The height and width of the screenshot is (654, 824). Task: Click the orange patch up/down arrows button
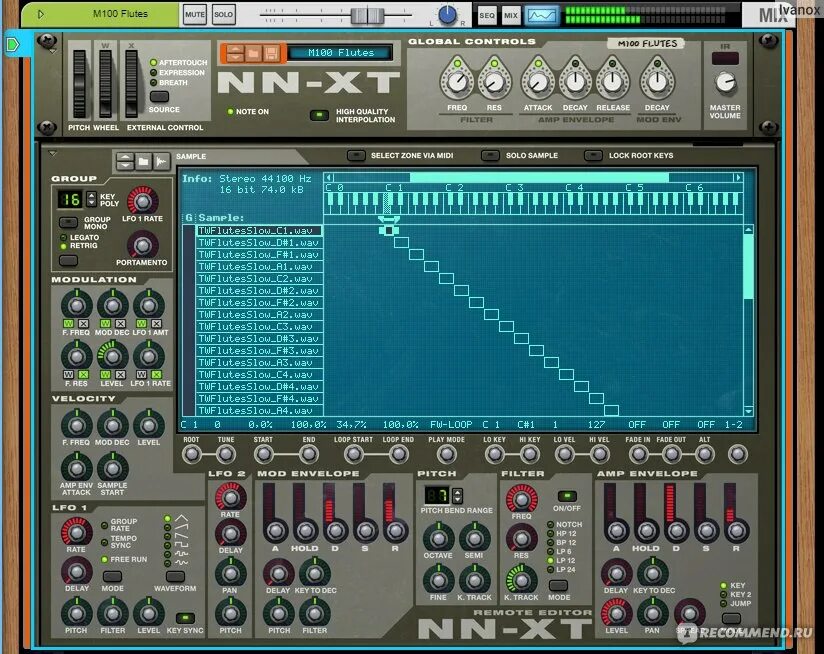point(235,53)
